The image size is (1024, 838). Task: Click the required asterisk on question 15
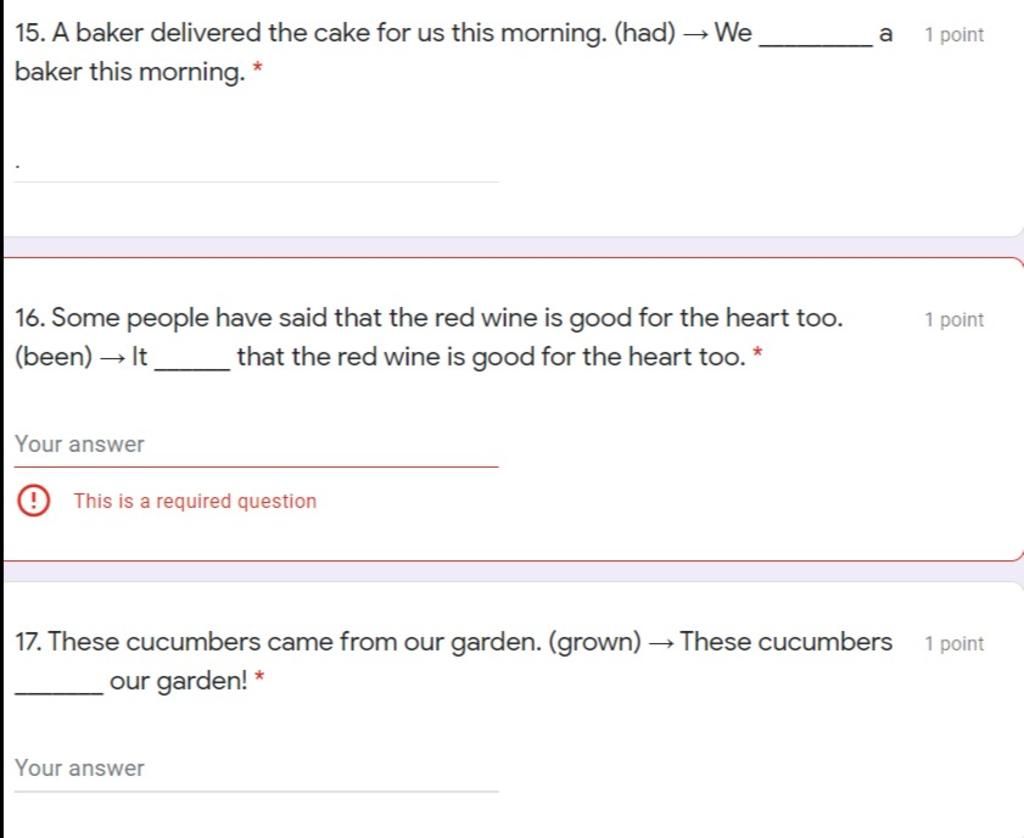(258, 70)
